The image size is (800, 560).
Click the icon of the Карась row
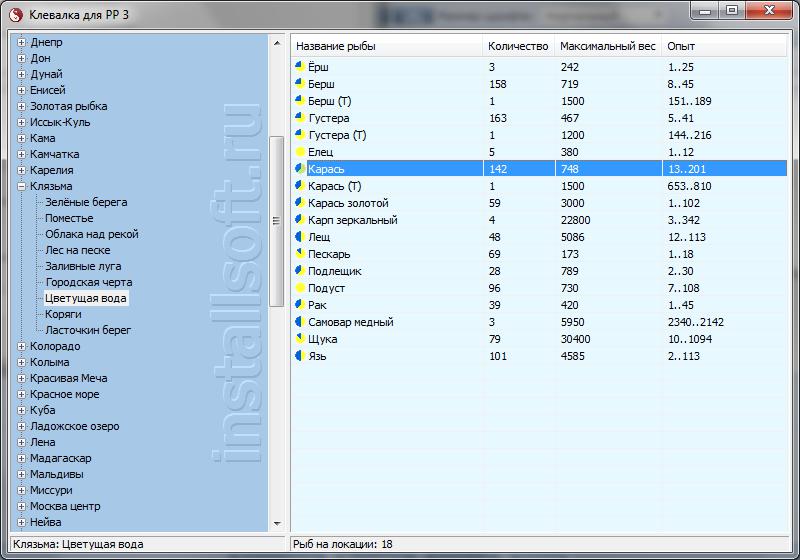[x=299, y=168]
